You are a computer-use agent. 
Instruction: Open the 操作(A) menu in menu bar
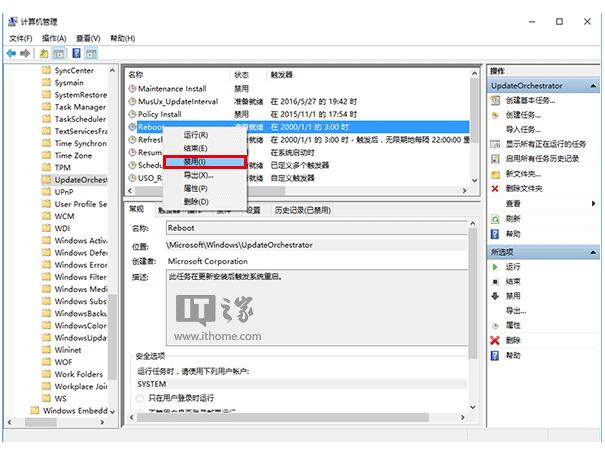pyautogui.click(x=53, y=38)
